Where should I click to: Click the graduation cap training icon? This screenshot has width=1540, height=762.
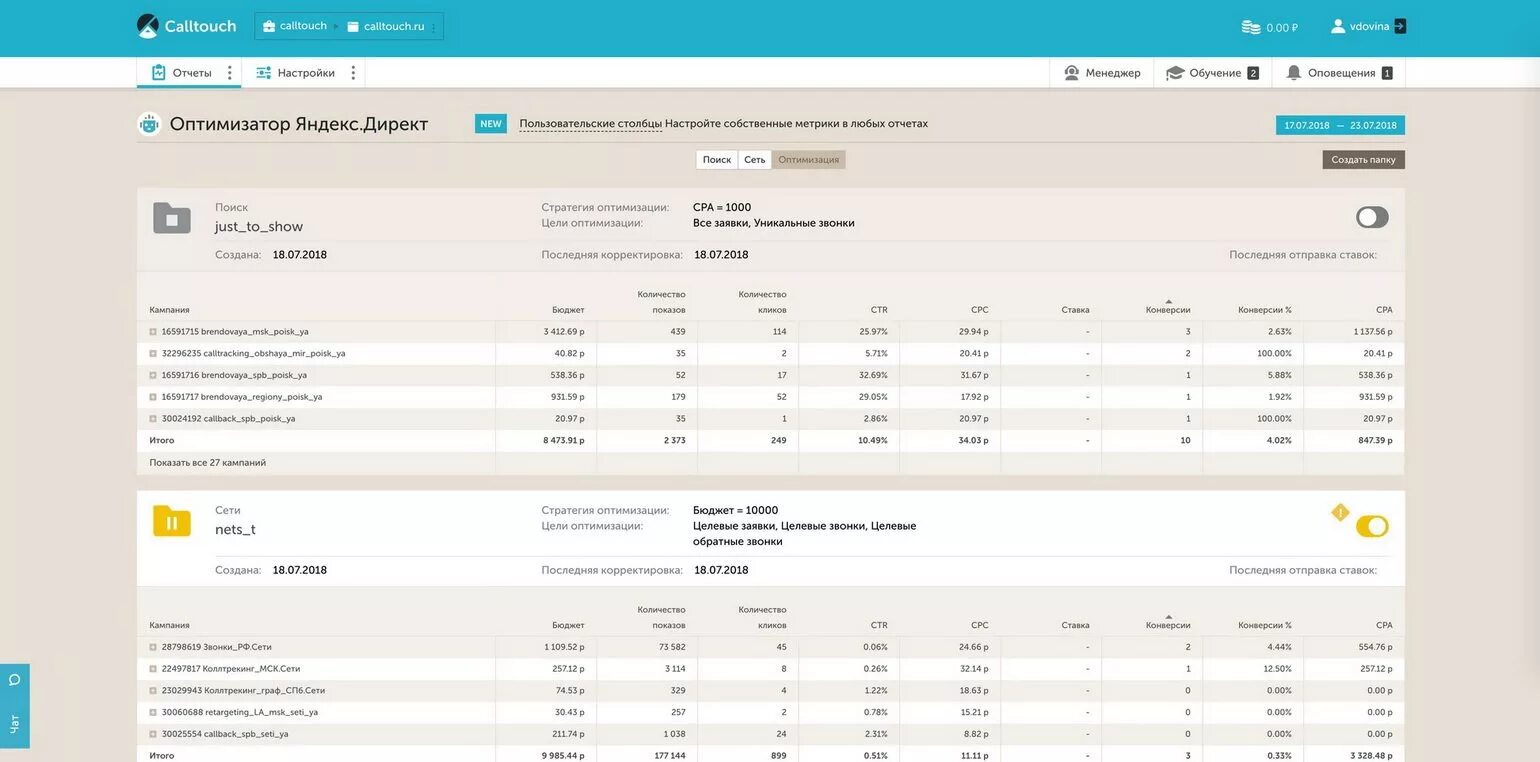pos(1175,73)
